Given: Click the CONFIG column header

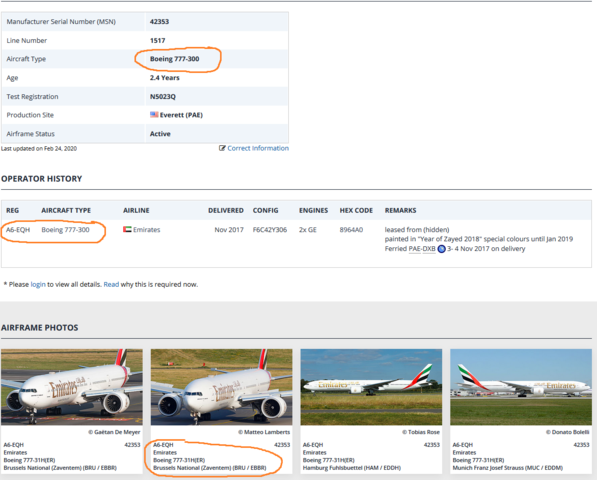Looking at the screenshot, I should click(265, 210).
